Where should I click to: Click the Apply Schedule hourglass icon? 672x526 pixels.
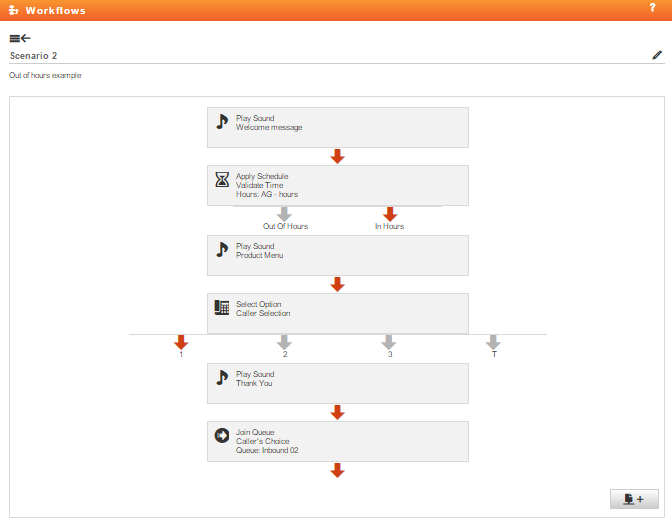pos(222,180)
